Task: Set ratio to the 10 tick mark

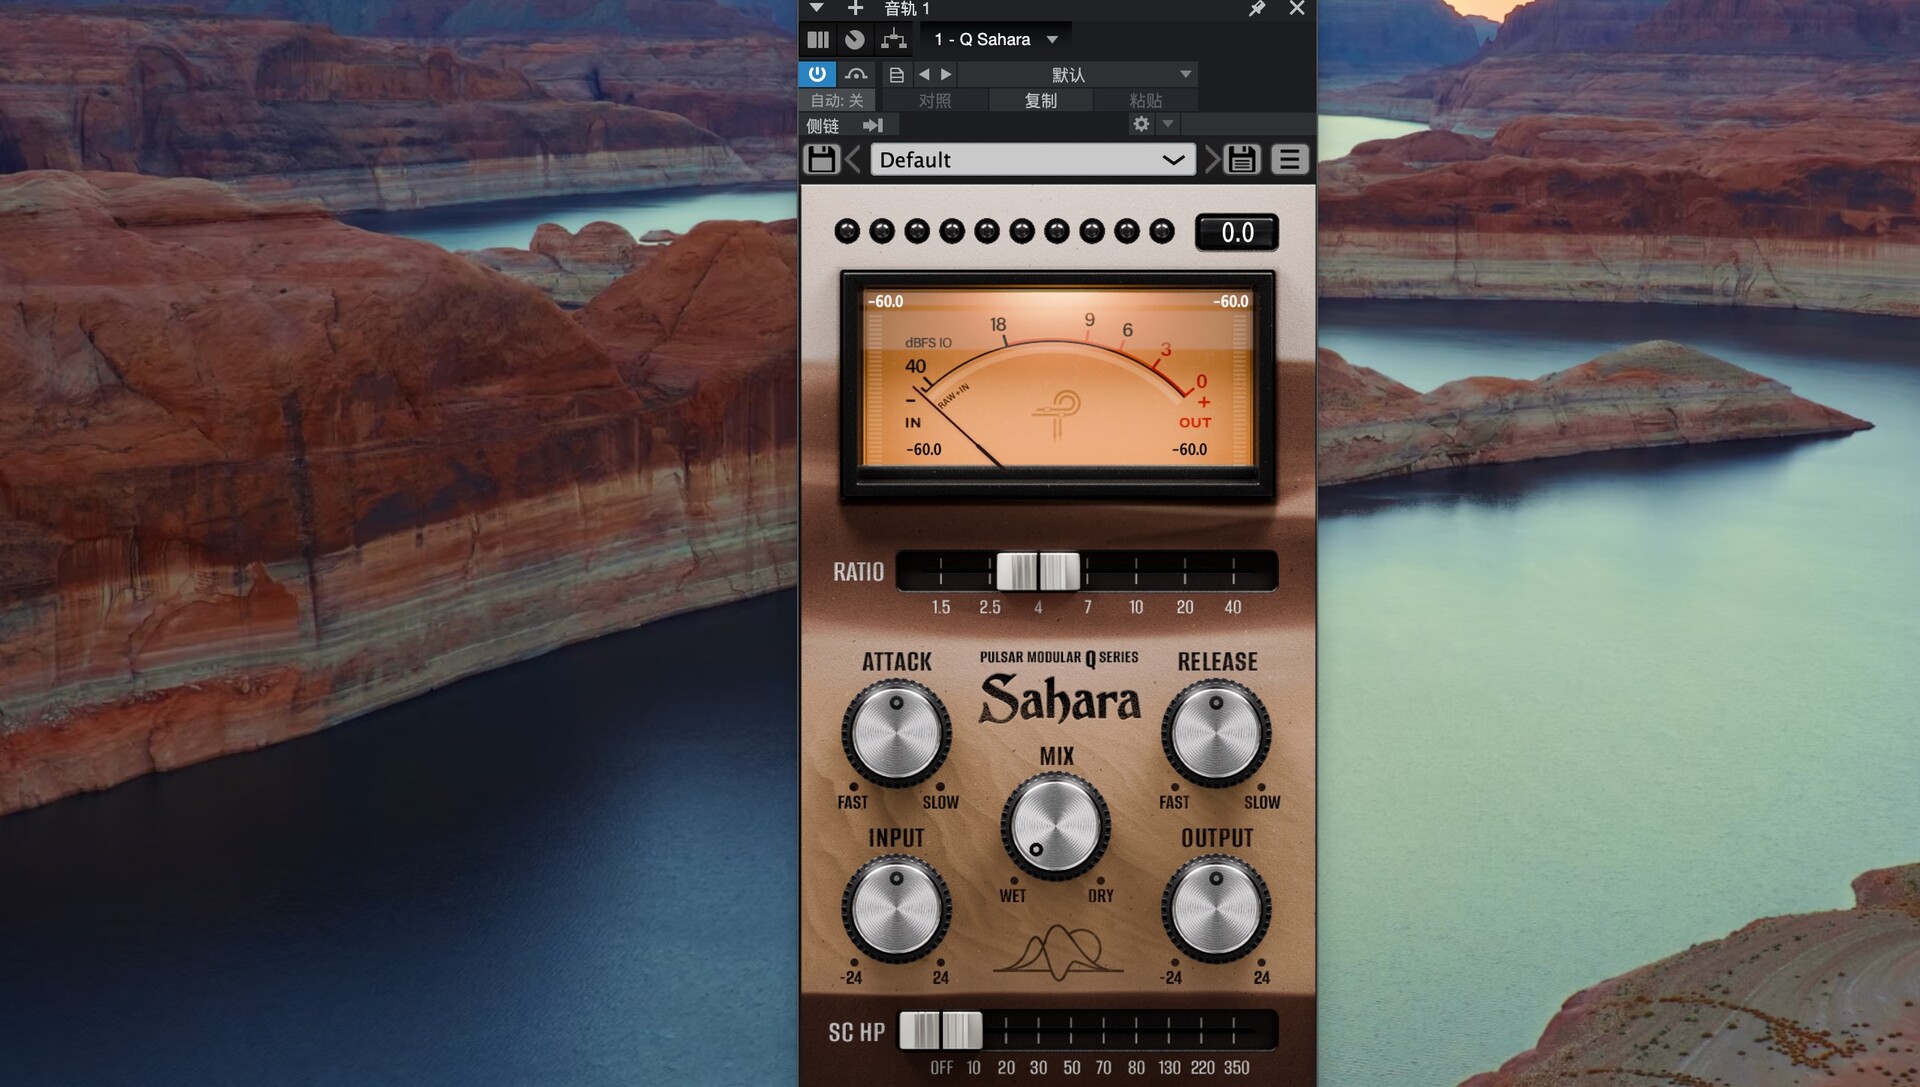Action: (x=1136, y=572)
